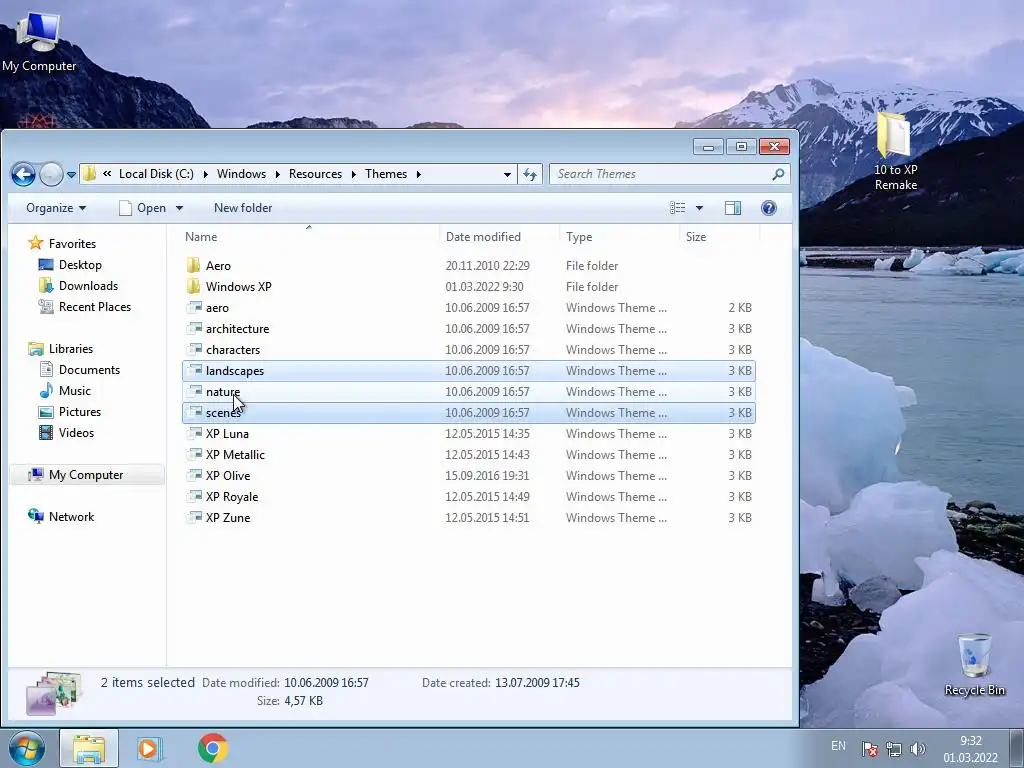Open the volume speaker tray icon
Viewport: 1024px width, 768px height.
[918, 749]
